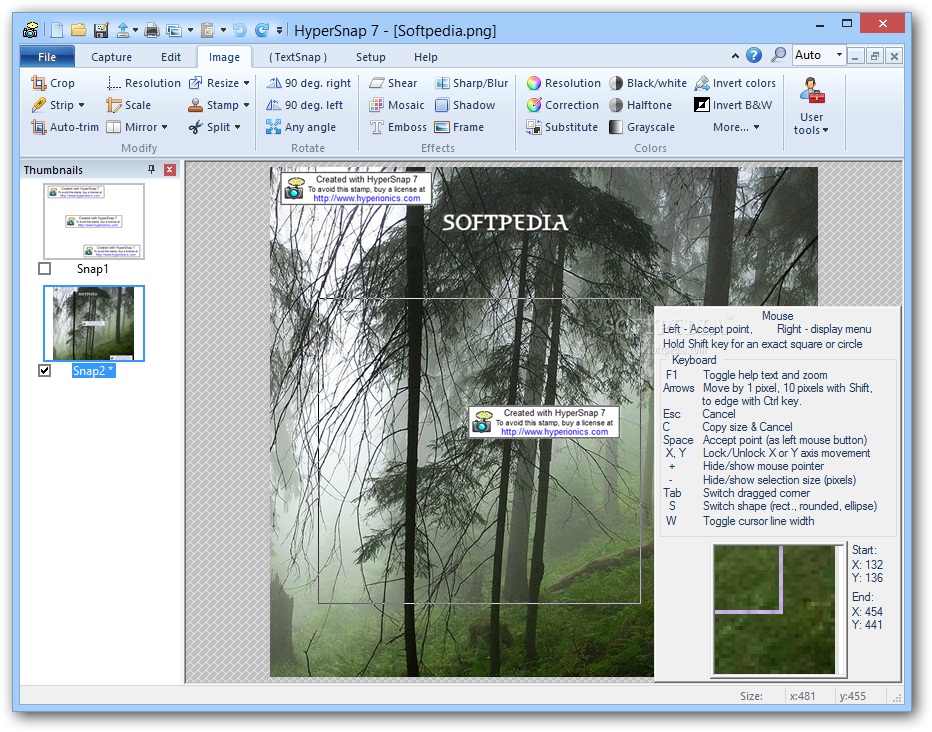The height and width of the screenshot is (732, 932).
Task: Rotate image 90 deg. right
Action: pos(308,83)
